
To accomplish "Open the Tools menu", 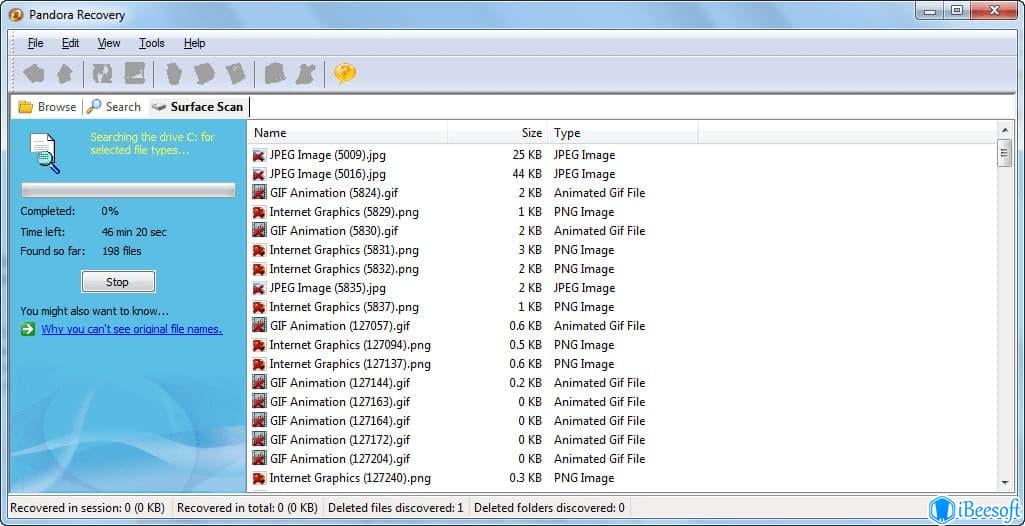I will click(152, 43).
